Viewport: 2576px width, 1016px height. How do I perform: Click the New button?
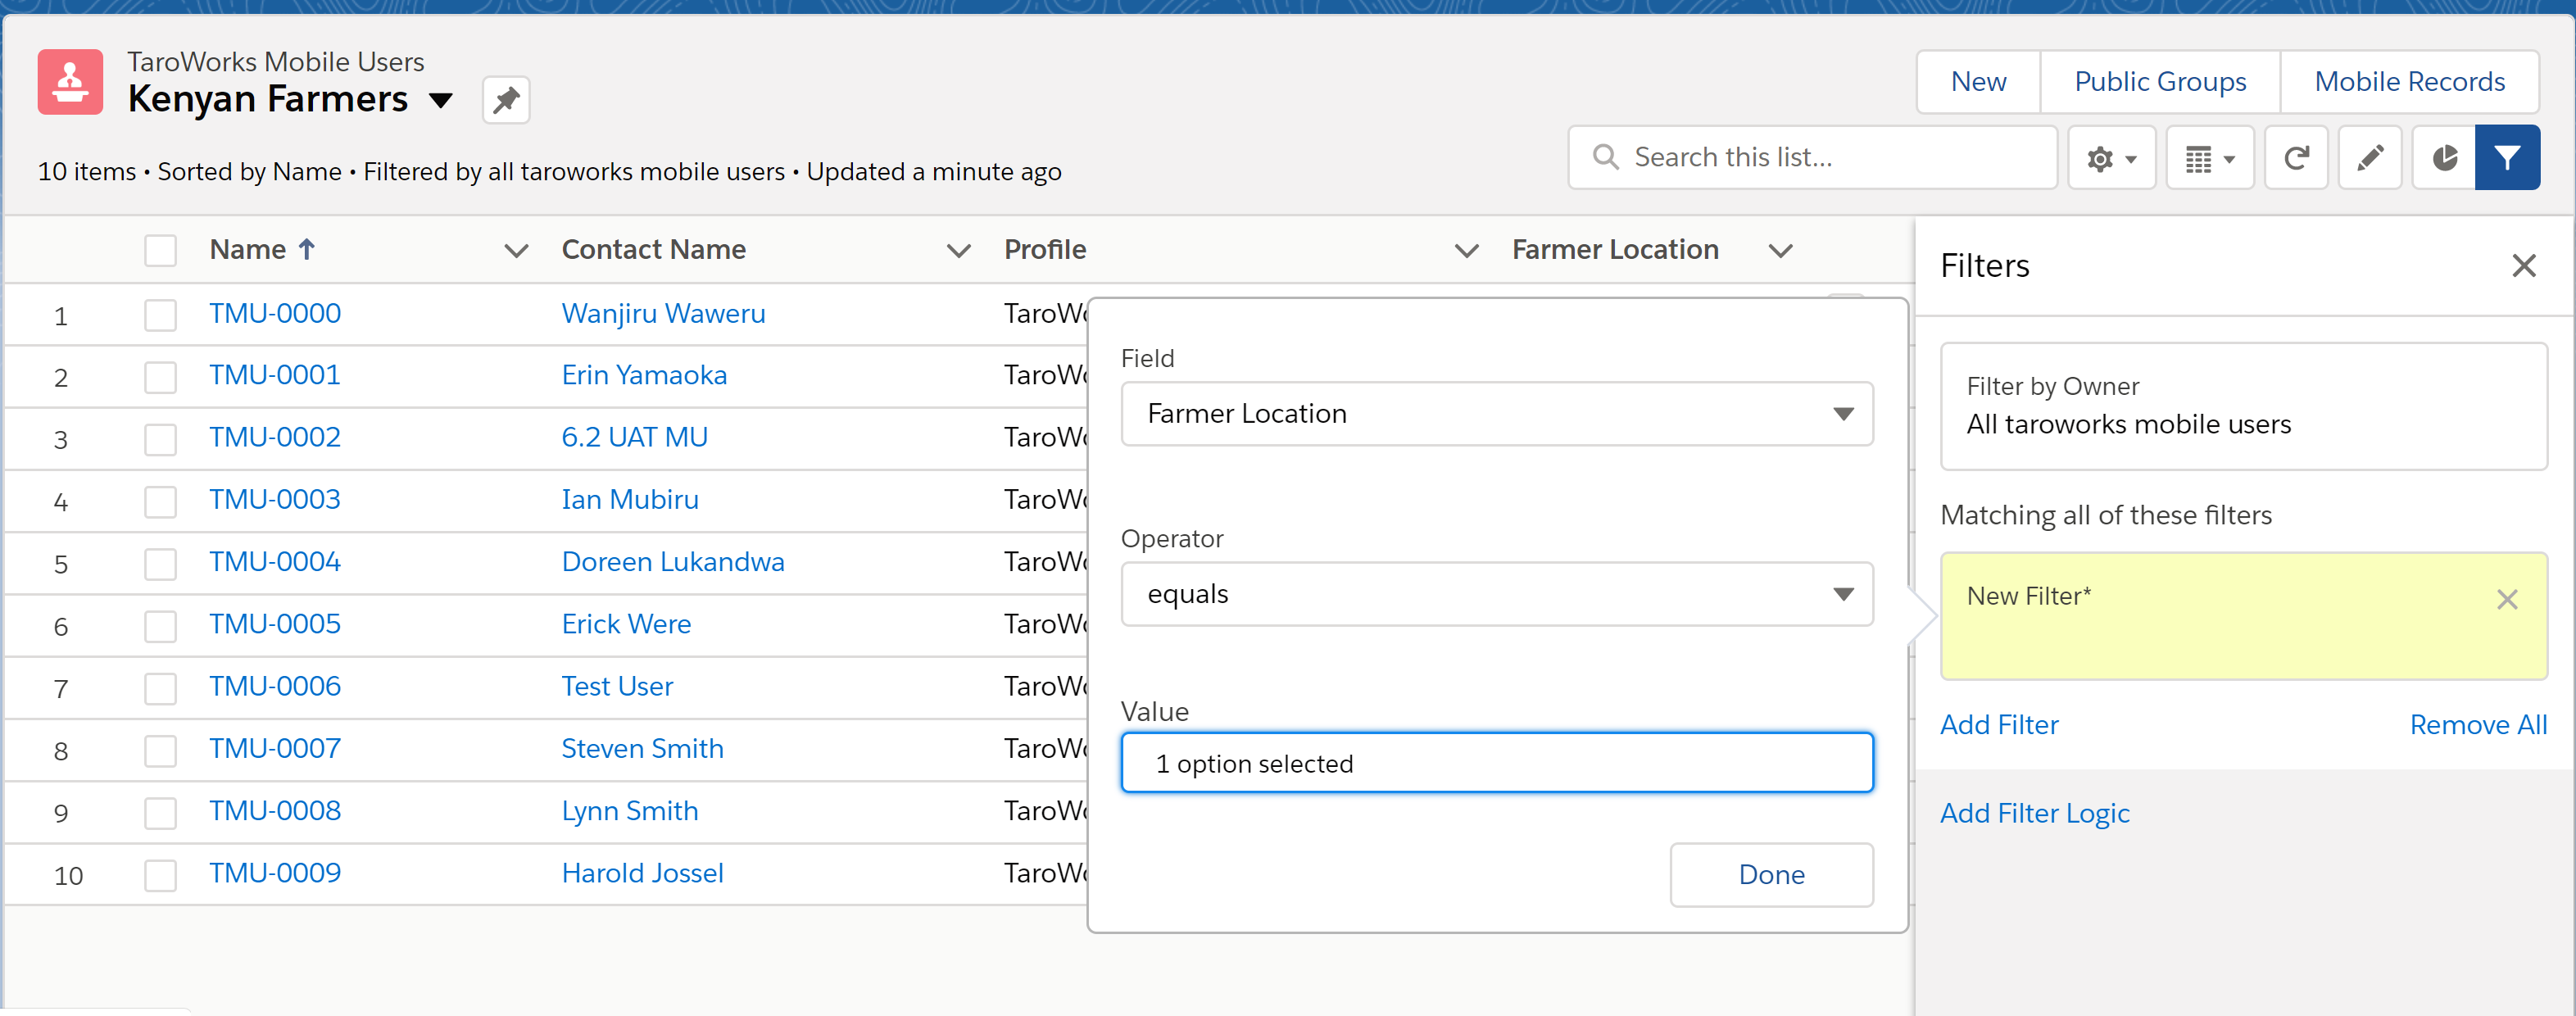pos(1978,82)
